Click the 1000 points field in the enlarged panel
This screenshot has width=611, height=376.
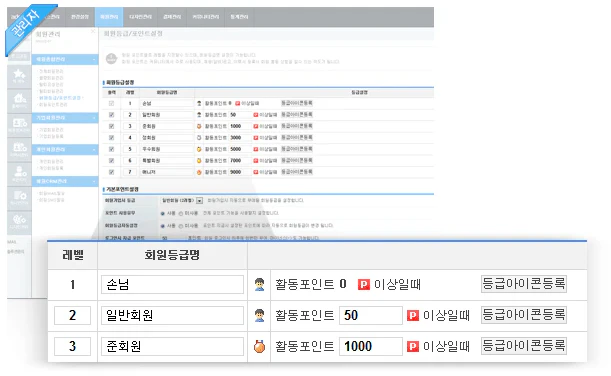point(371,346)
